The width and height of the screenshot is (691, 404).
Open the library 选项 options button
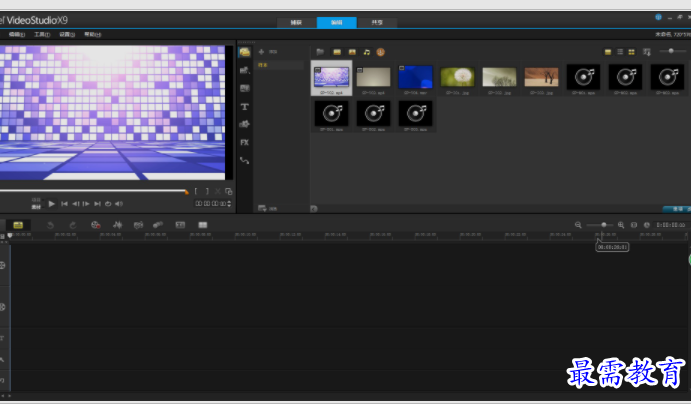pyautogui.click(x=677, y=209)
